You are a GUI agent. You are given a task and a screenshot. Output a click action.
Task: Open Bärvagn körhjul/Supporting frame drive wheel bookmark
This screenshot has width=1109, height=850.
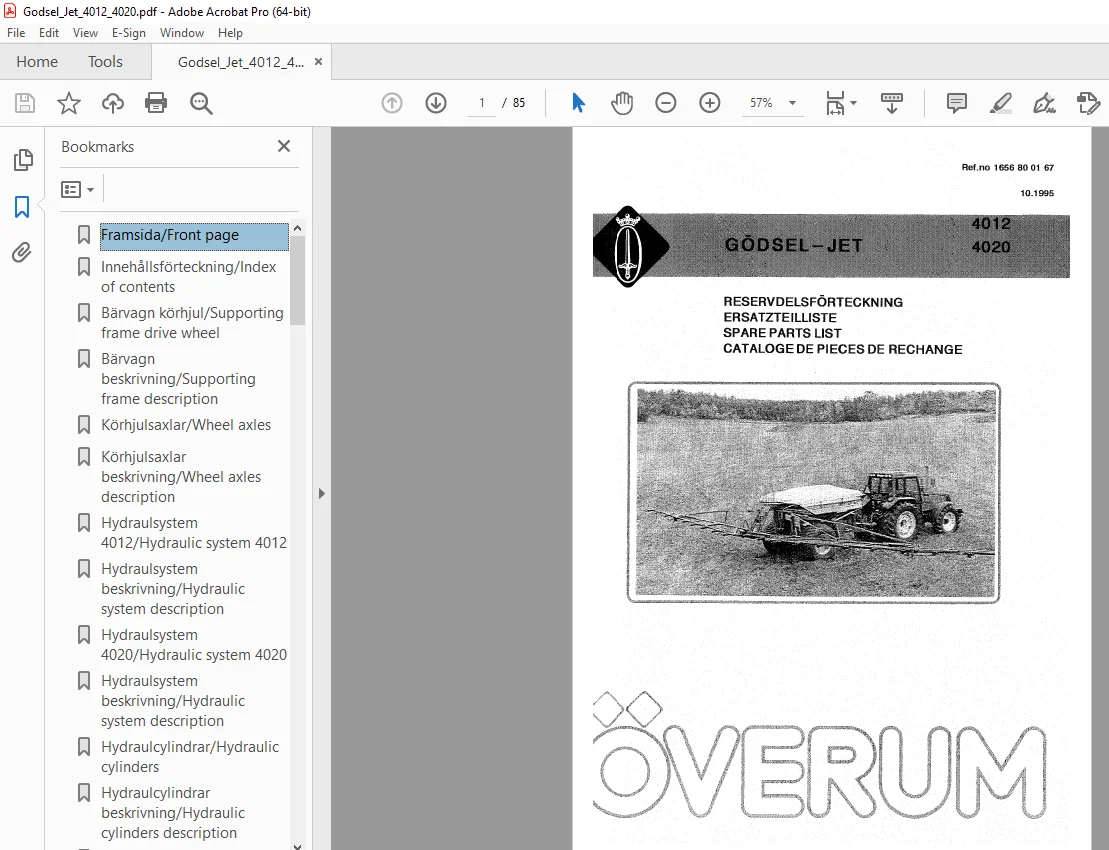pyautogui.click(x=192, y=322)
